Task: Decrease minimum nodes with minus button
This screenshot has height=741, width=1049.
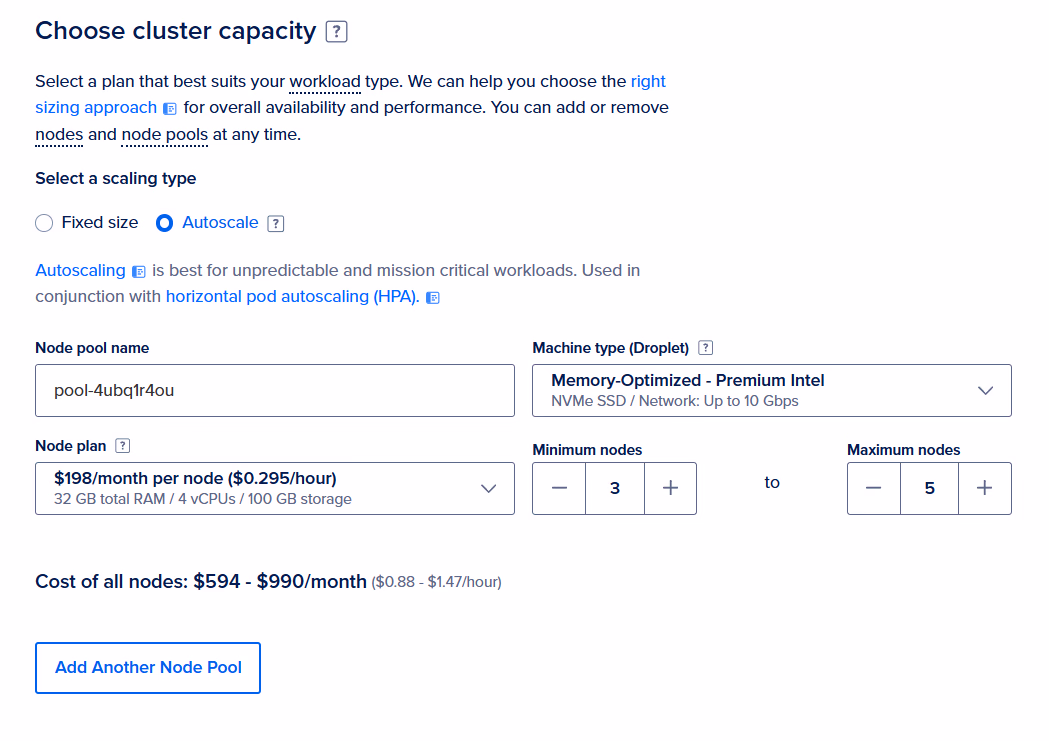Action: click(559, 488)
